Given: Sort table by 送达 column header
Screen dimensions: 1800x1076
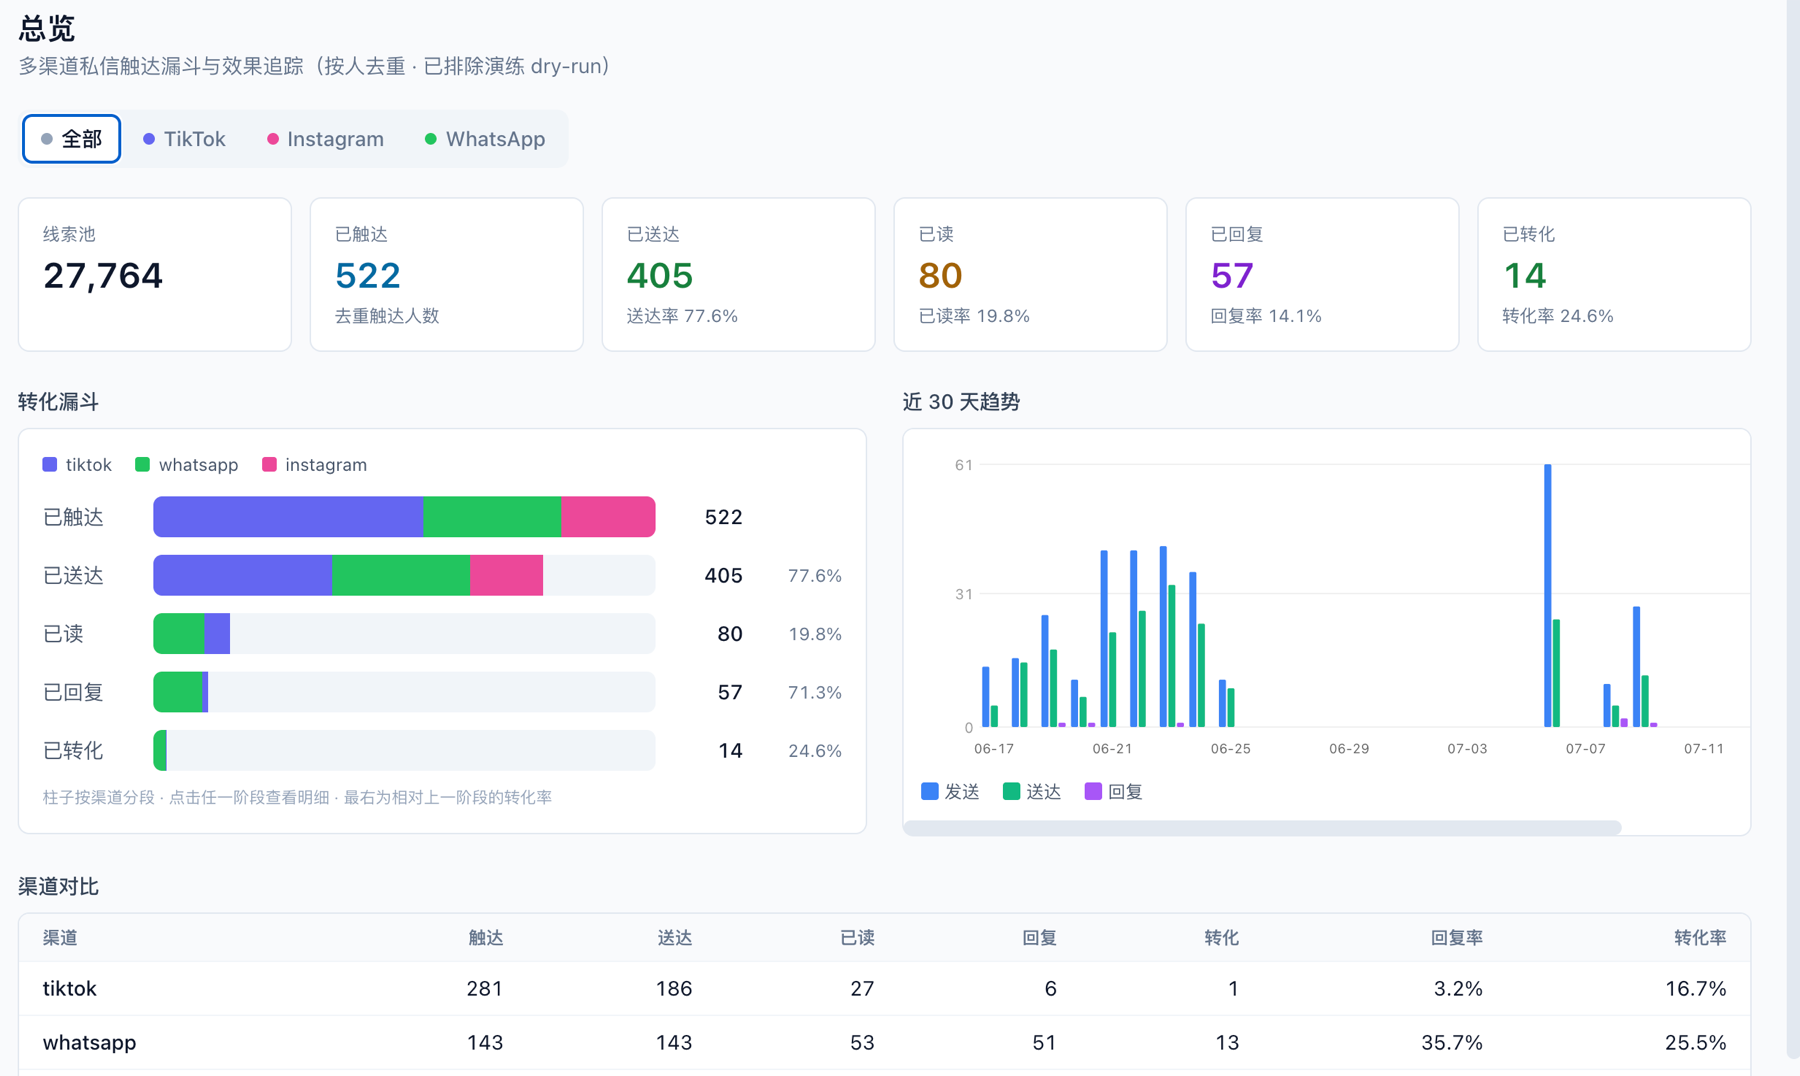Looking at the screenshot, I should pos(675,938).
